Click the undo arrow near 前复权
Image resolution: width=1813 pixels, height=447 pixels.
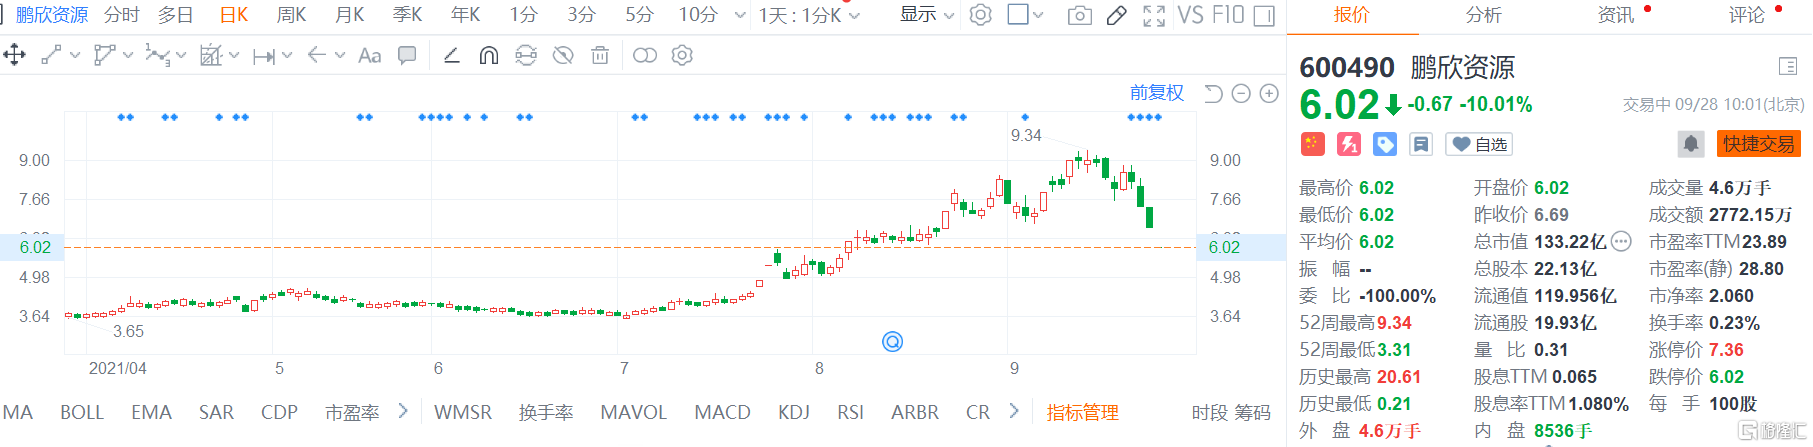coord(1213,93)
